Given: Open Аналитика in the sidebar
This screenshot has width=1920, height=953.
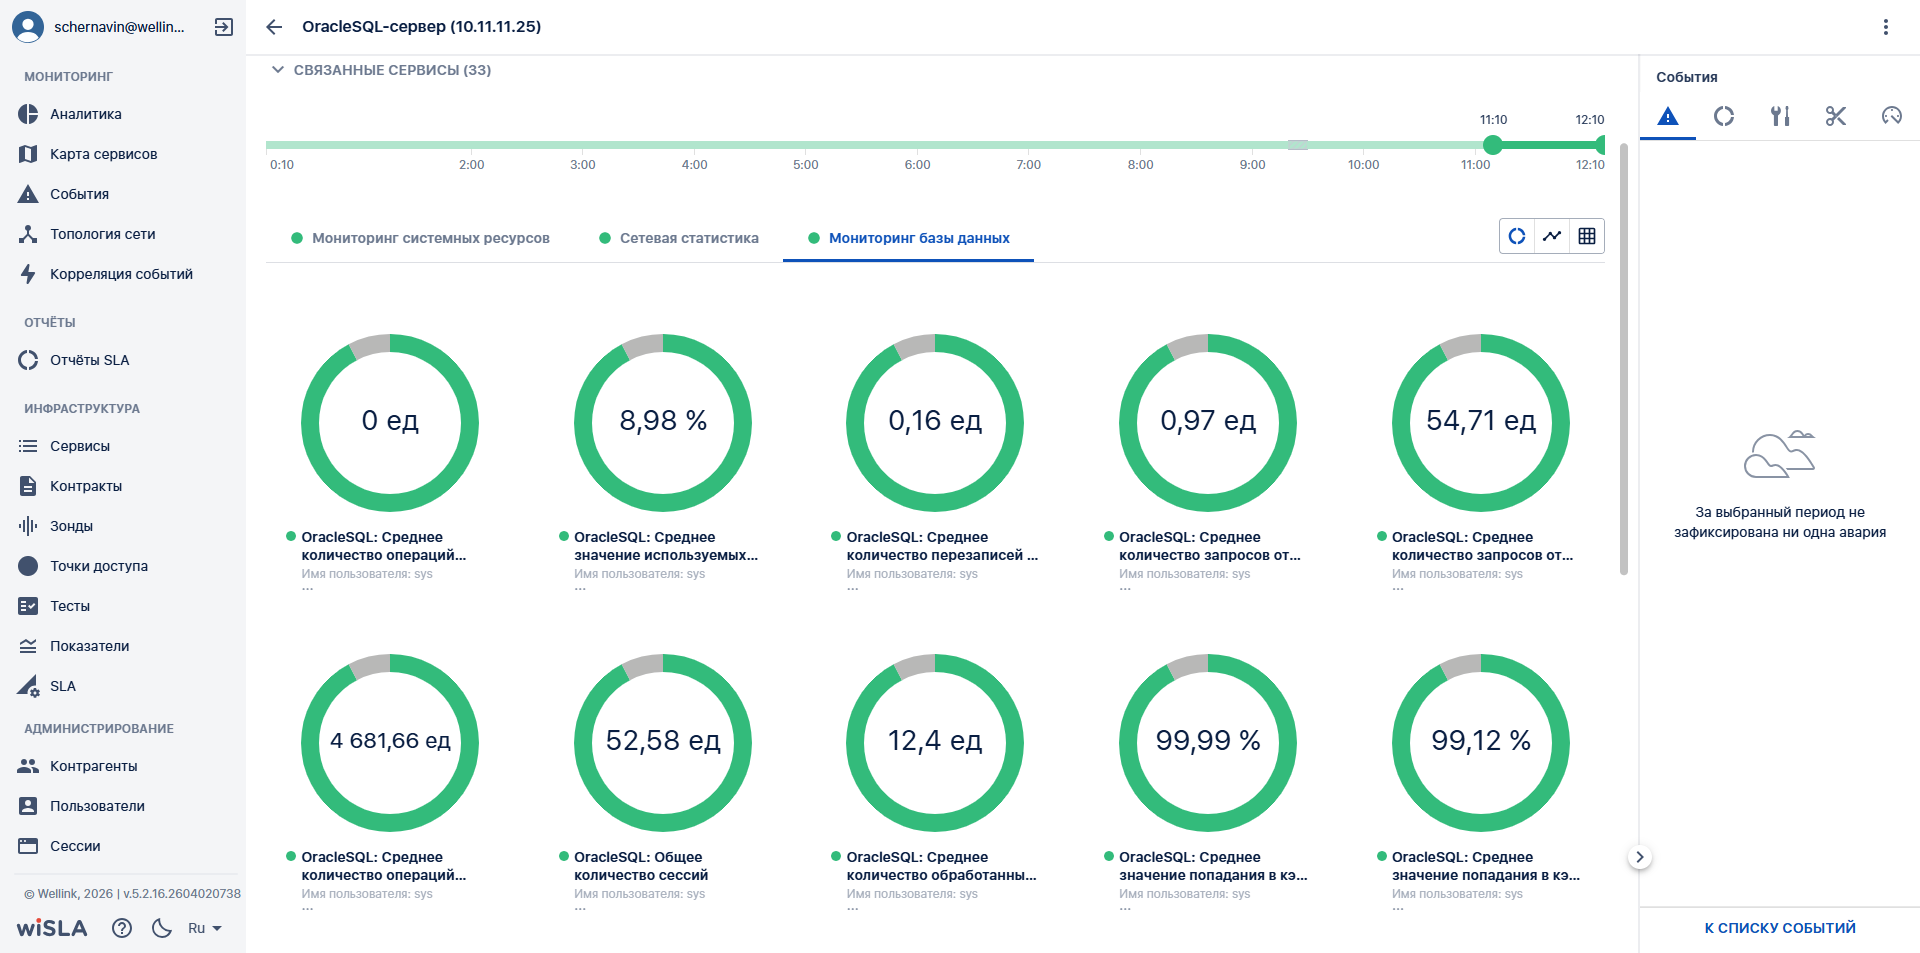Looking at the screenshot, I should (123, 114).
